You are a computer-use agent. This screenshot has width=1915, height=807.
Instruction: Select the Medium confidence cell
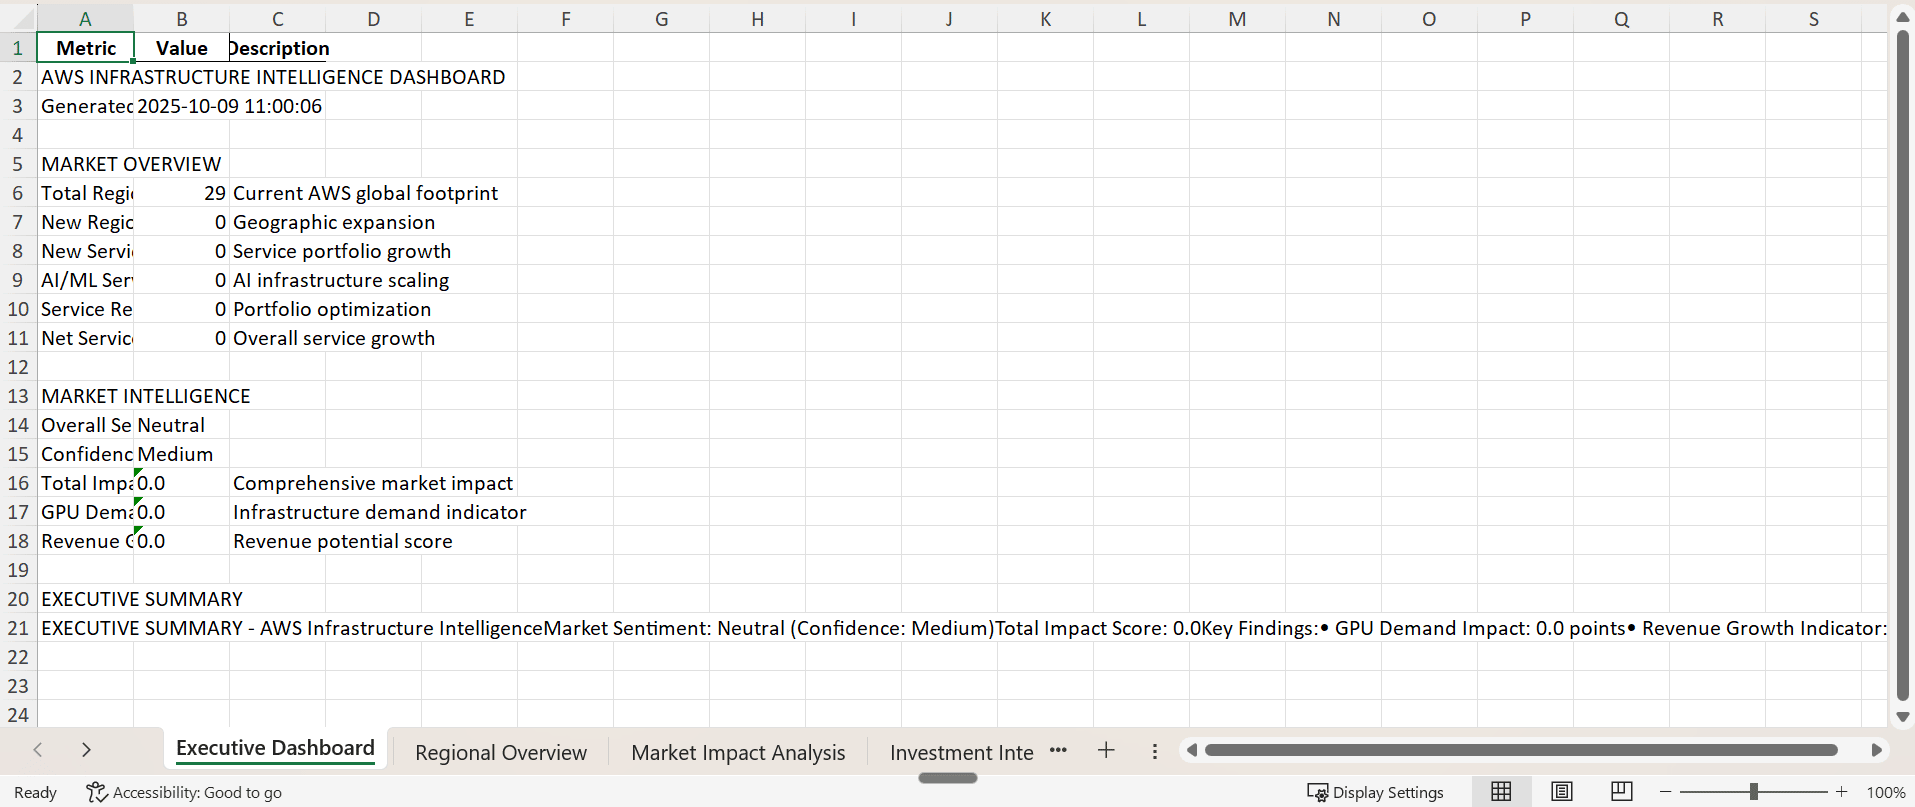tap(182, 454)
